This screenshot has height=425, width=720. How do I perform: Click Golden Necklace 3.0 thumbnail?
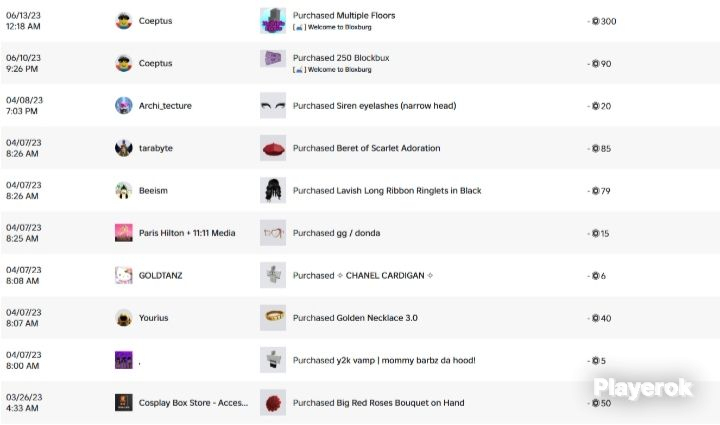273,318
